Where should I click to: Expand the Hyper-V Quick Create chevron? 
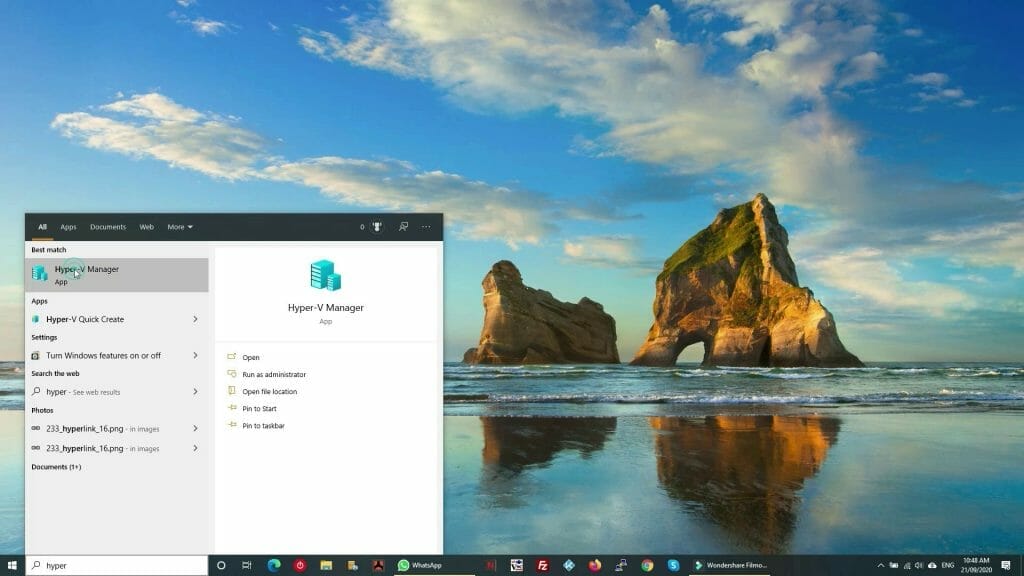[x=197, y=319]
